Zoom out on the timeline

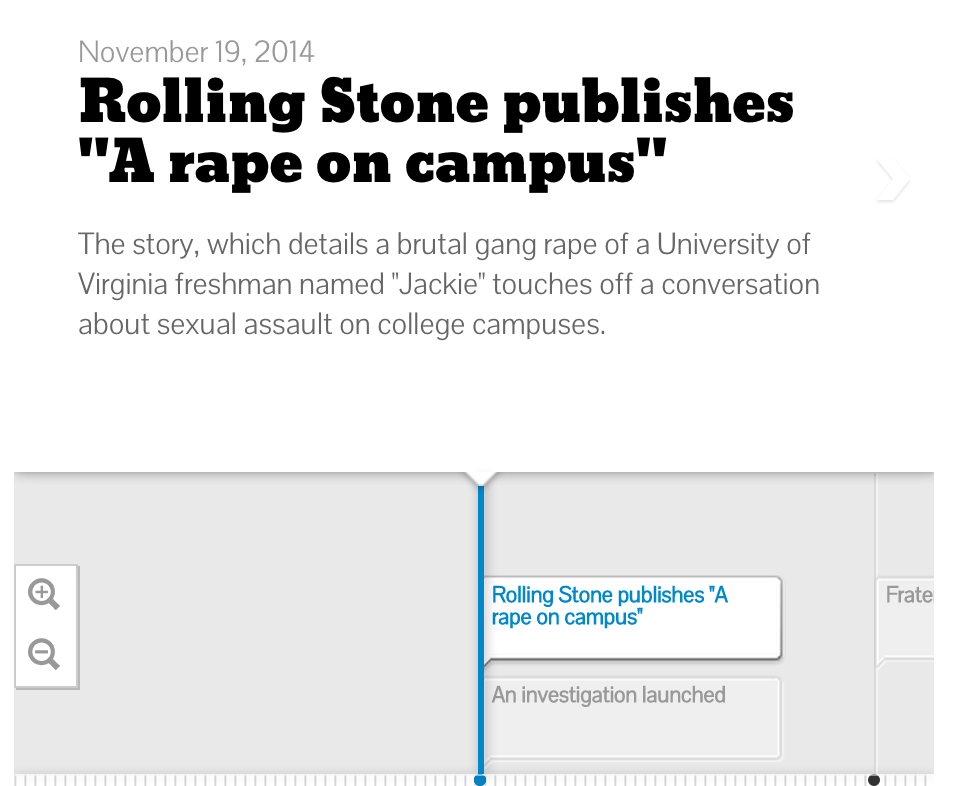pos(44,654)
